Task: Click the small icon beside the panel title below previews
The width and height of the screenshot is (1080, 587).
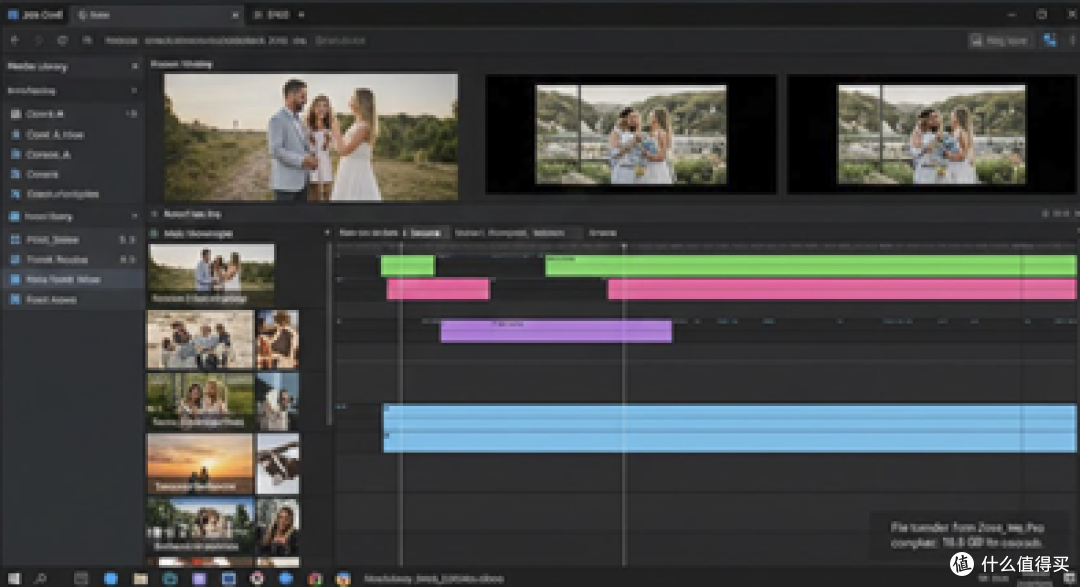Action: pos(154,214)
